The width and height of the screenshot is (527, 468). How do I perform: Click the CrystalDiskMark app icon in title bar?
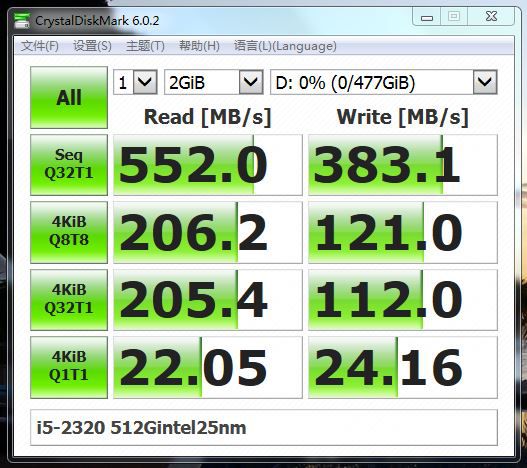22,21
